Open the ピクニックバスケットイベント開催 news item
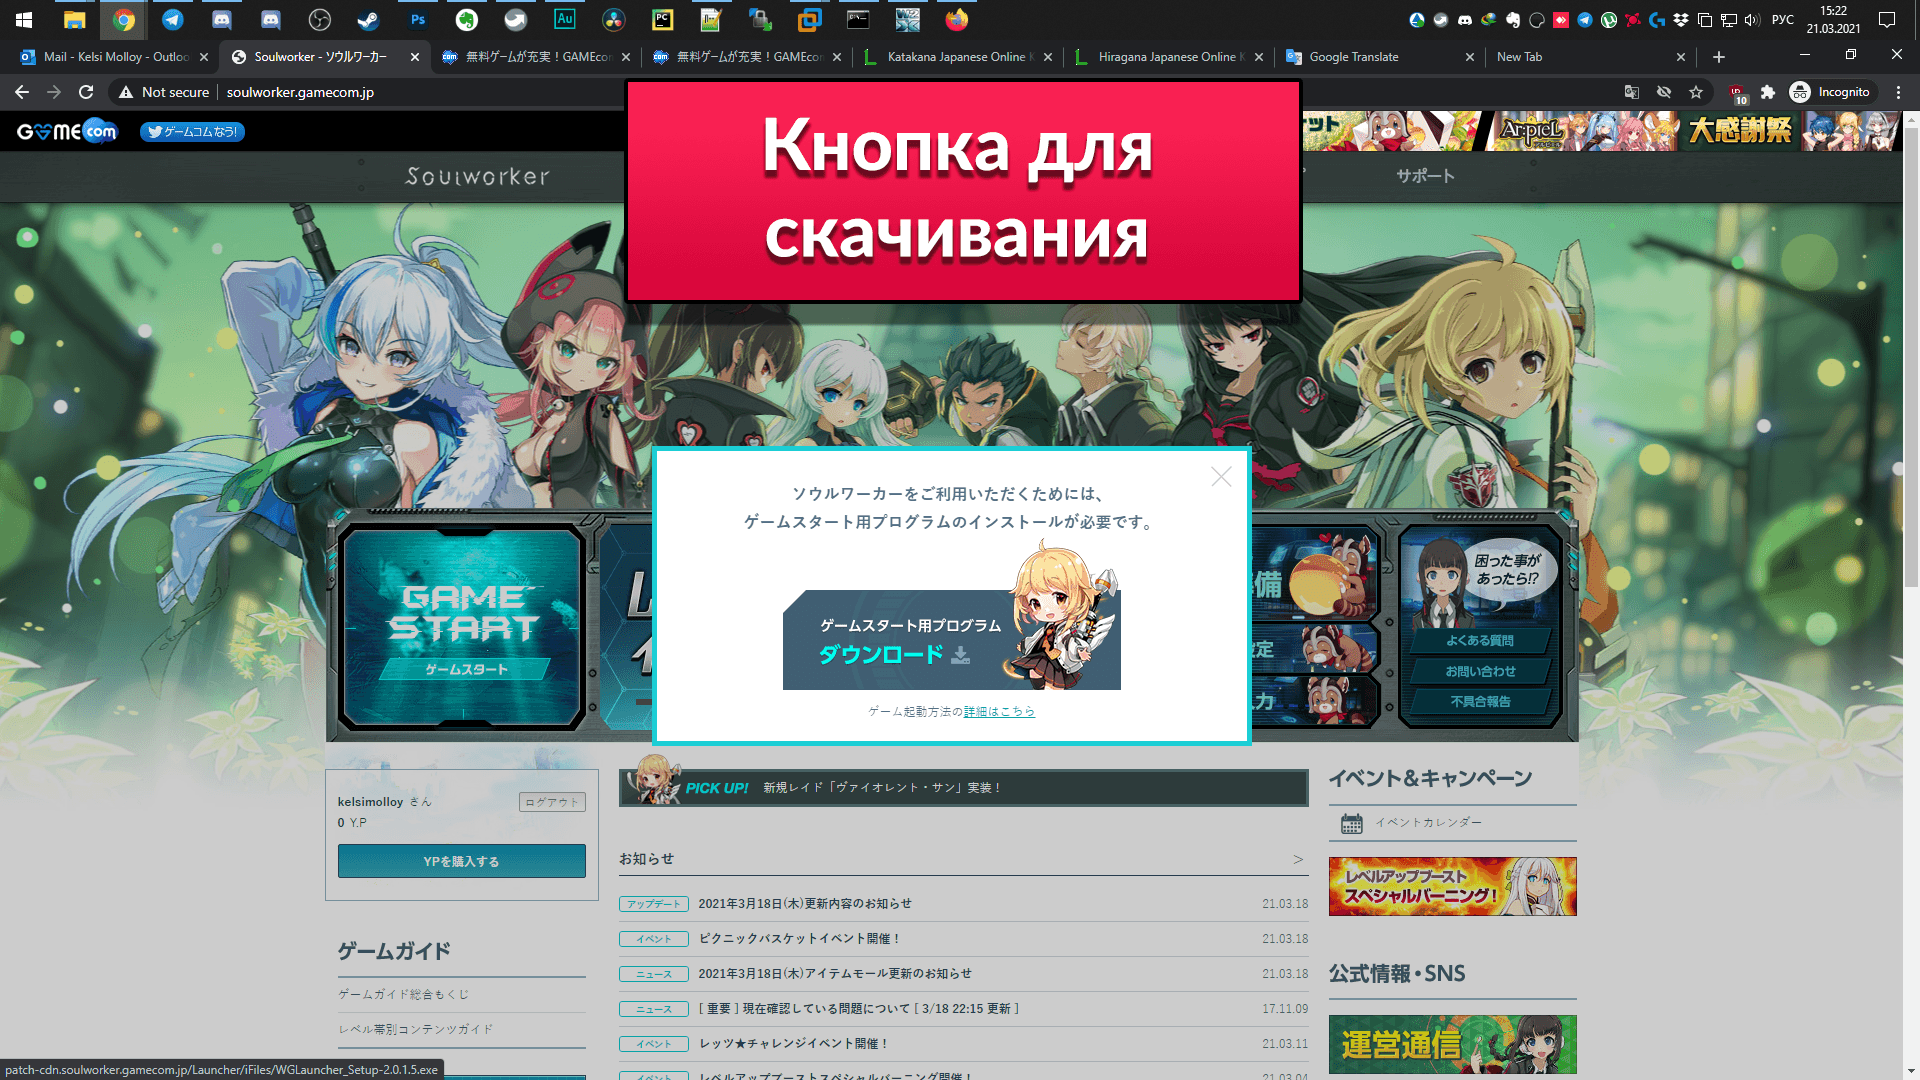This screenshot has height=1080, width=1920. click(800, 939)
